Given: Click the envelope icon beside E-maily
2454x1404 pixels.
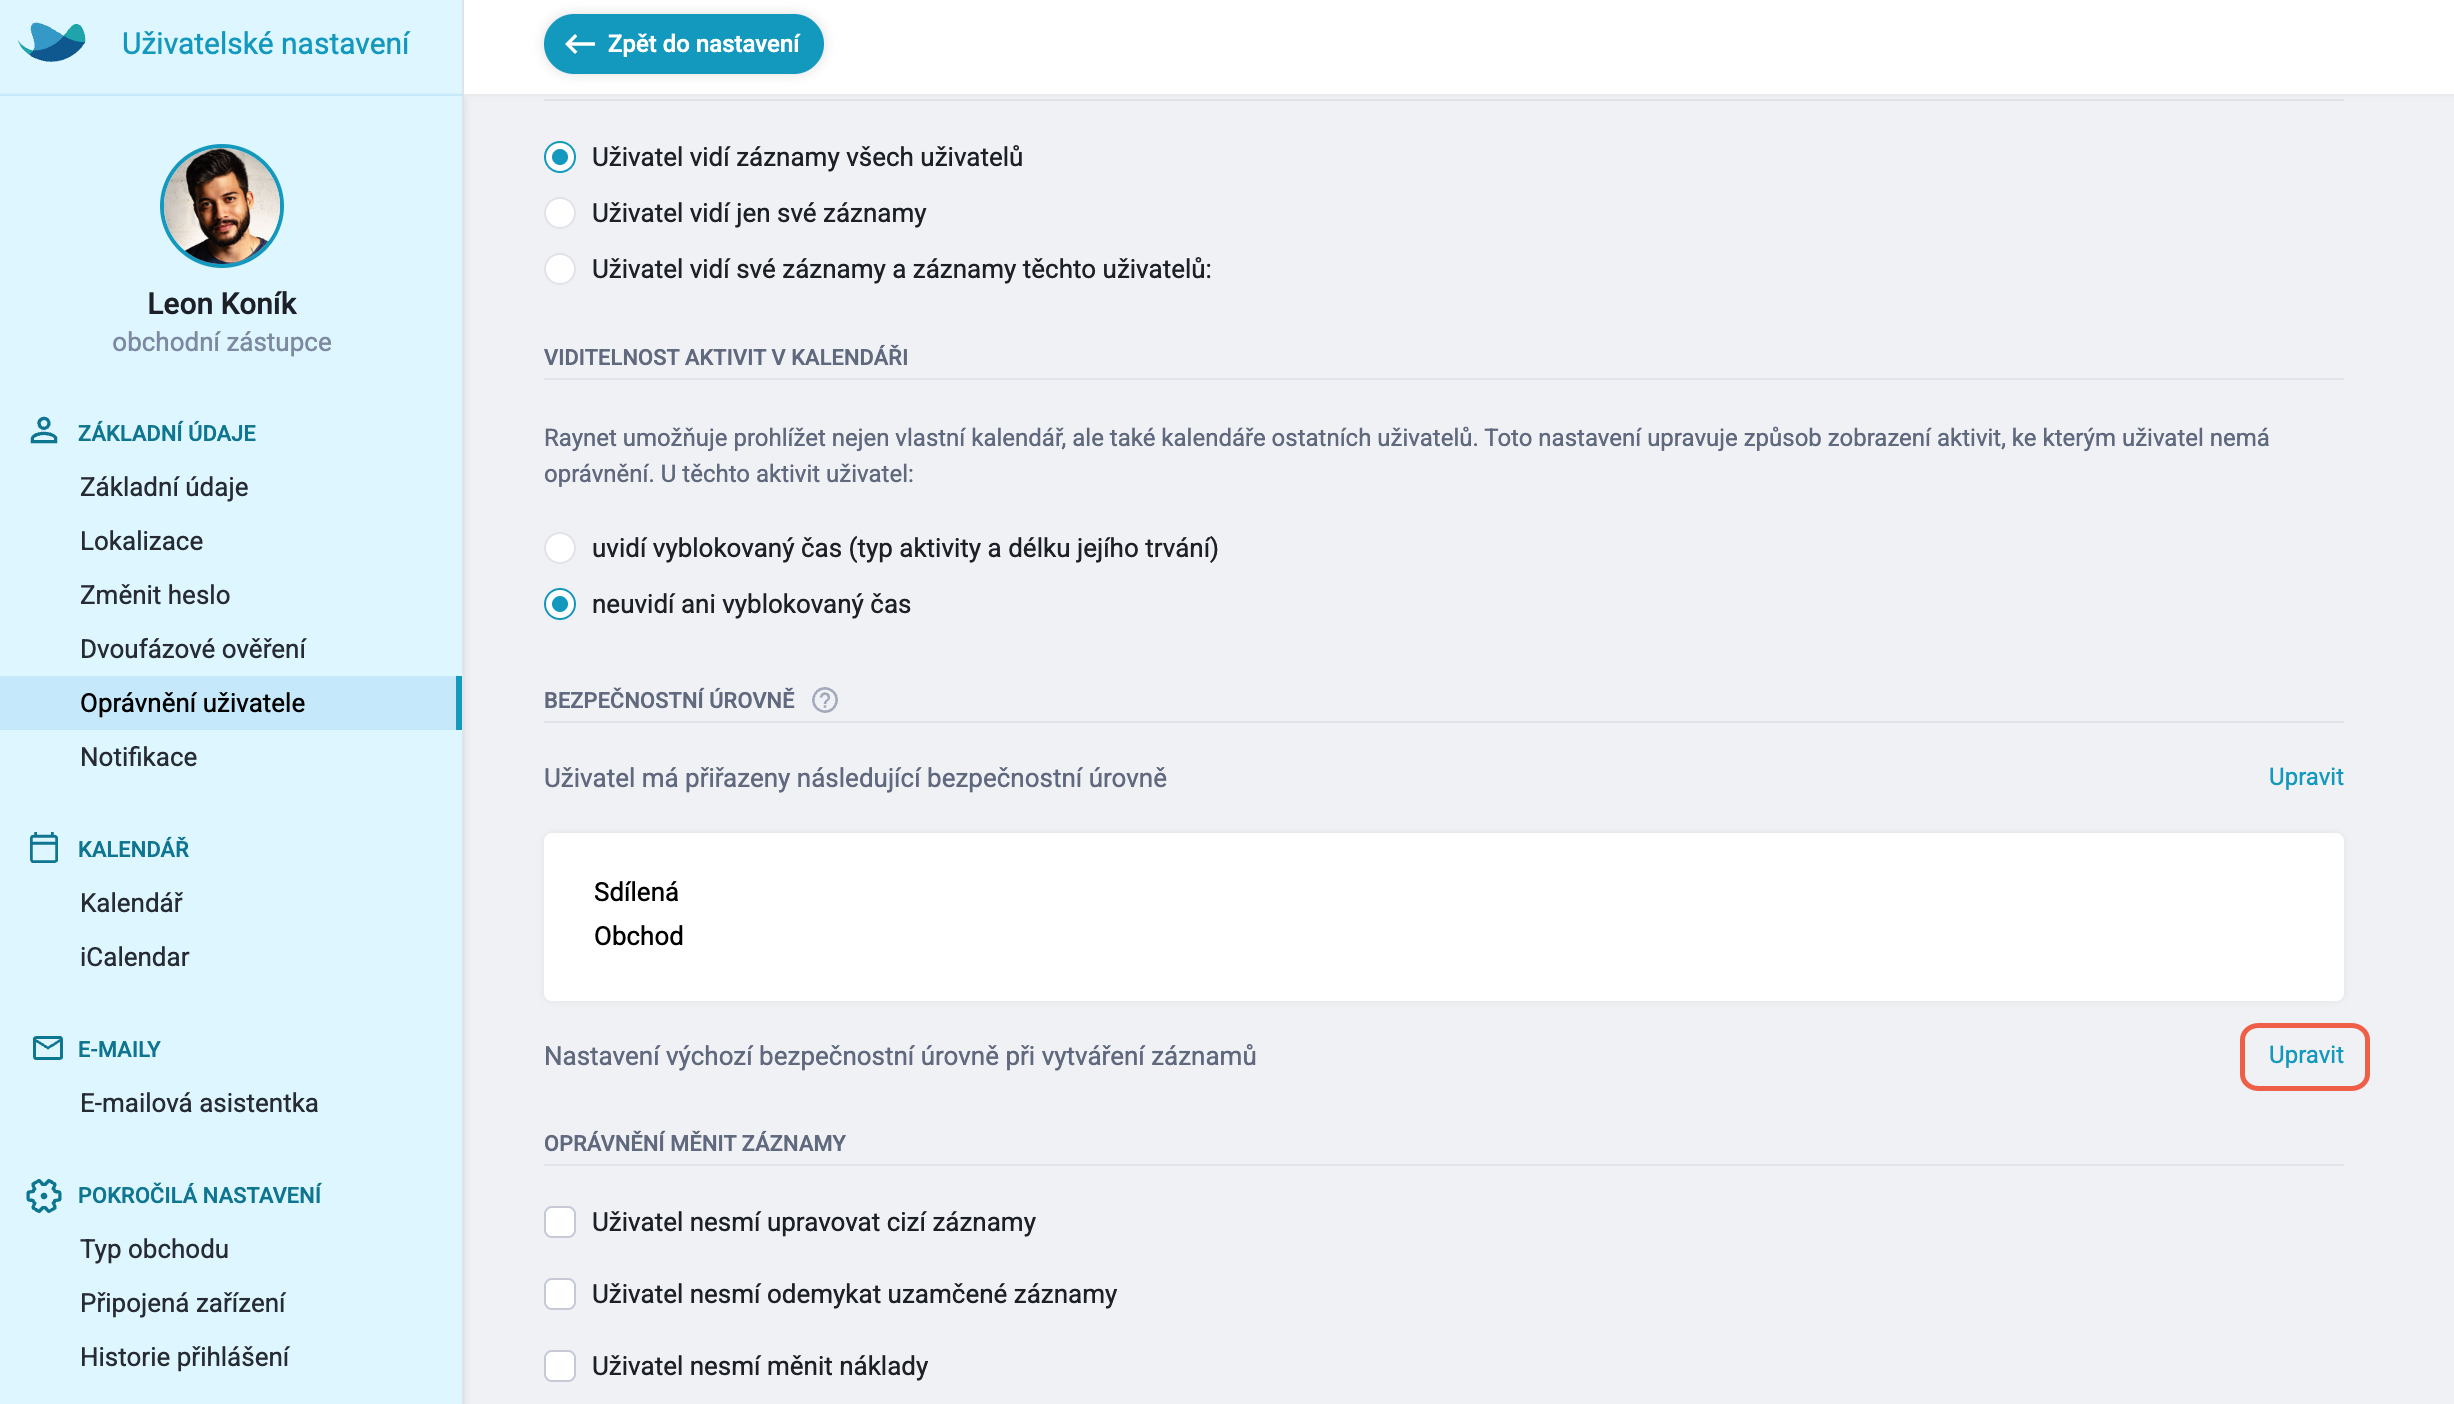Looking at the screenshot, I should tap(47, 1047).
